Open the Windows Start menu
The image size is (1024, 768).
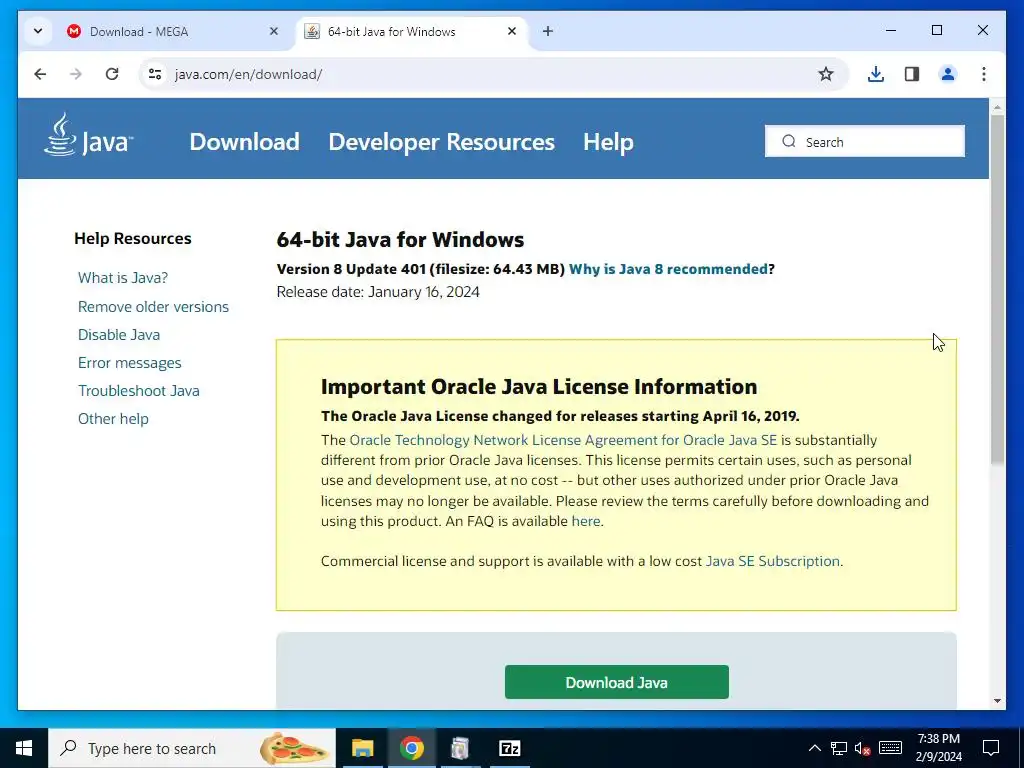coord(24,748)
